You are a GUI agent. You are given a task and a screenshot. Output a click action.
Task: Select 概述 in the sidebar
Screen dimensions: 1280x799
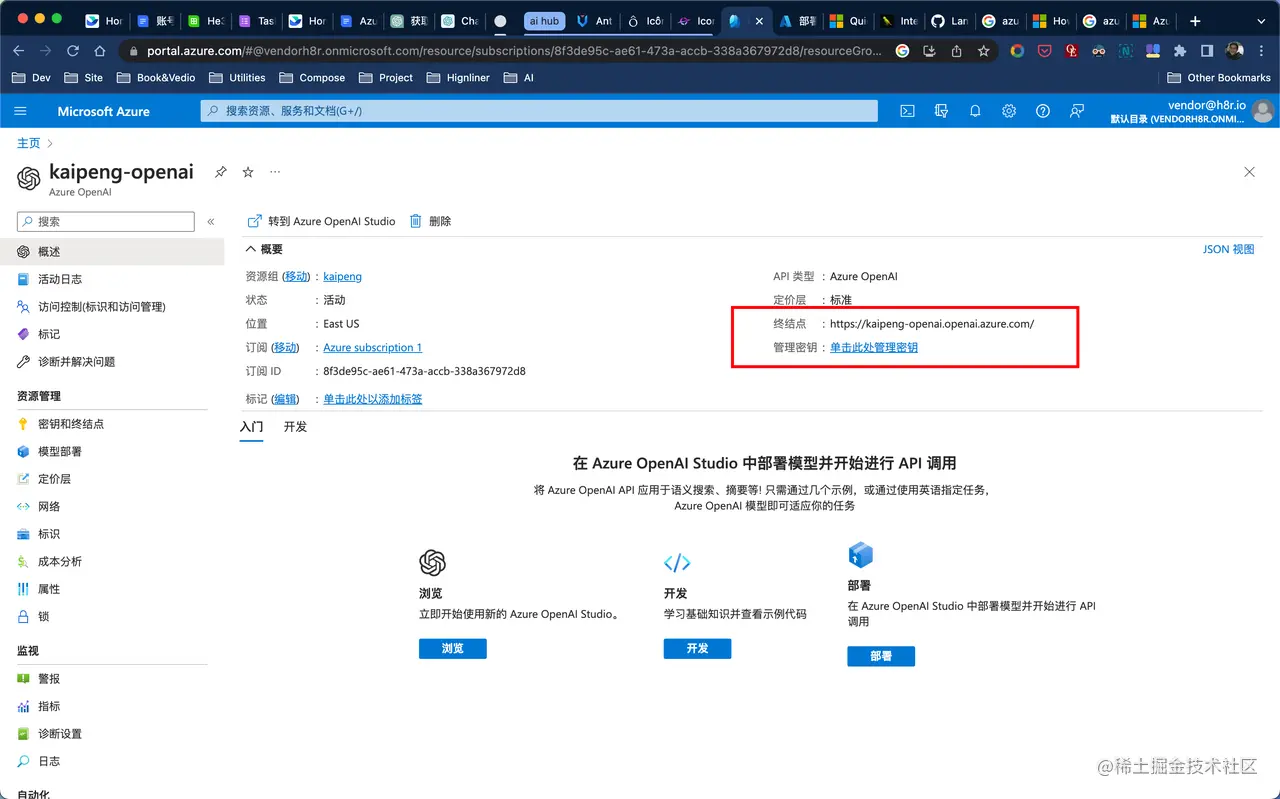point(112,252)
